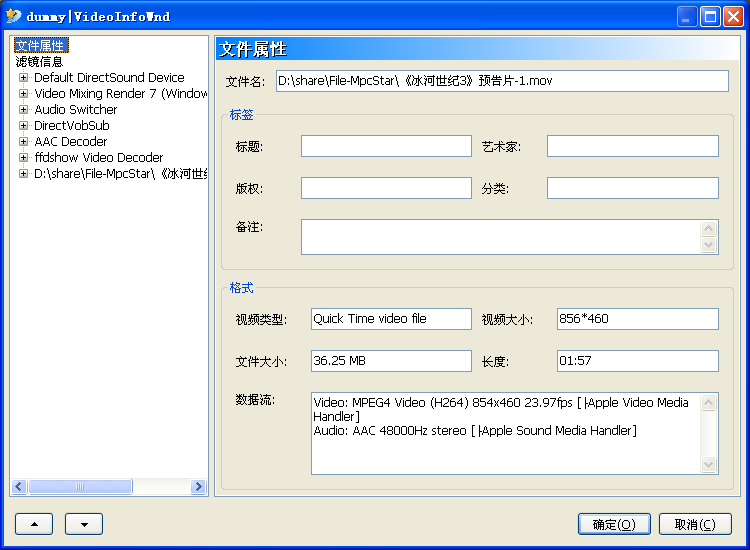Click into the 艺术家 input field
Viewport: 750px width, 550px height.
pos(632,147)
